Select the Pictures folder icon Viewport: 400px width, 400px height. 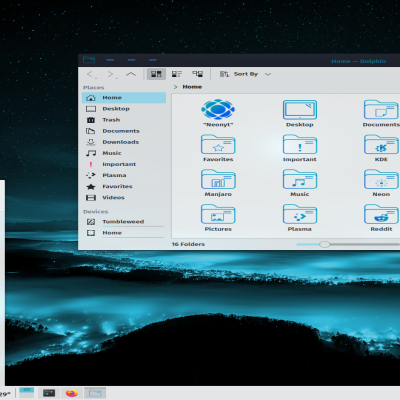click(x=218, y=214)
